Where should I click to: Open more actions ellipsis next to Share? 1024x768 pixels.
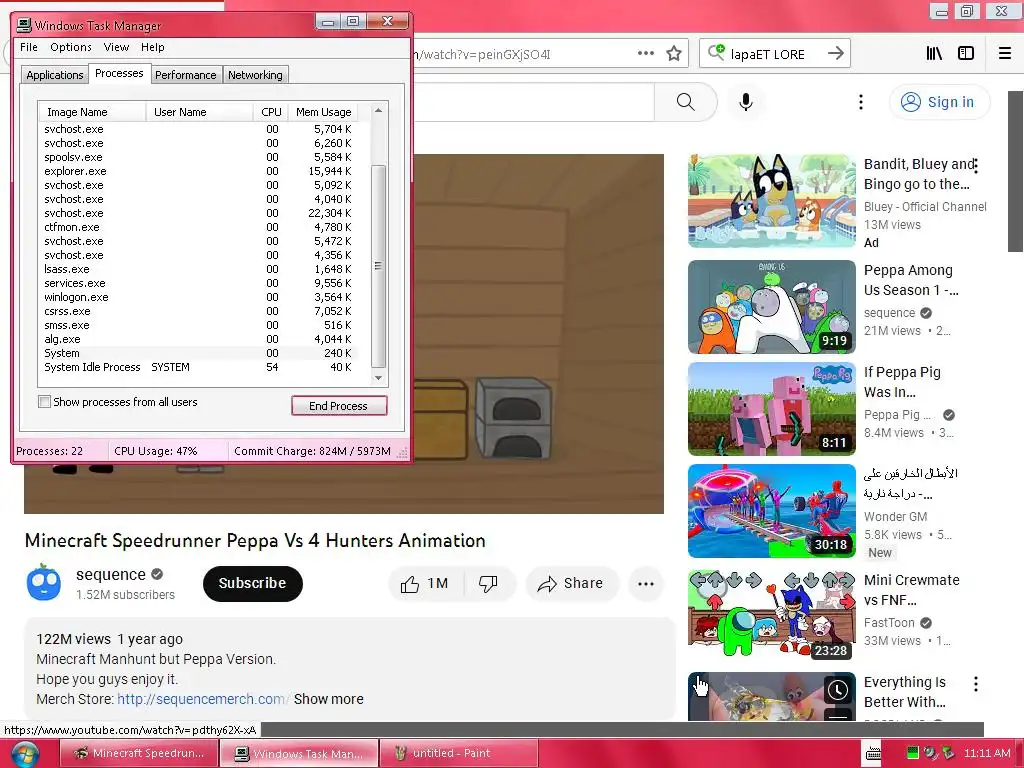click(646, 584)
